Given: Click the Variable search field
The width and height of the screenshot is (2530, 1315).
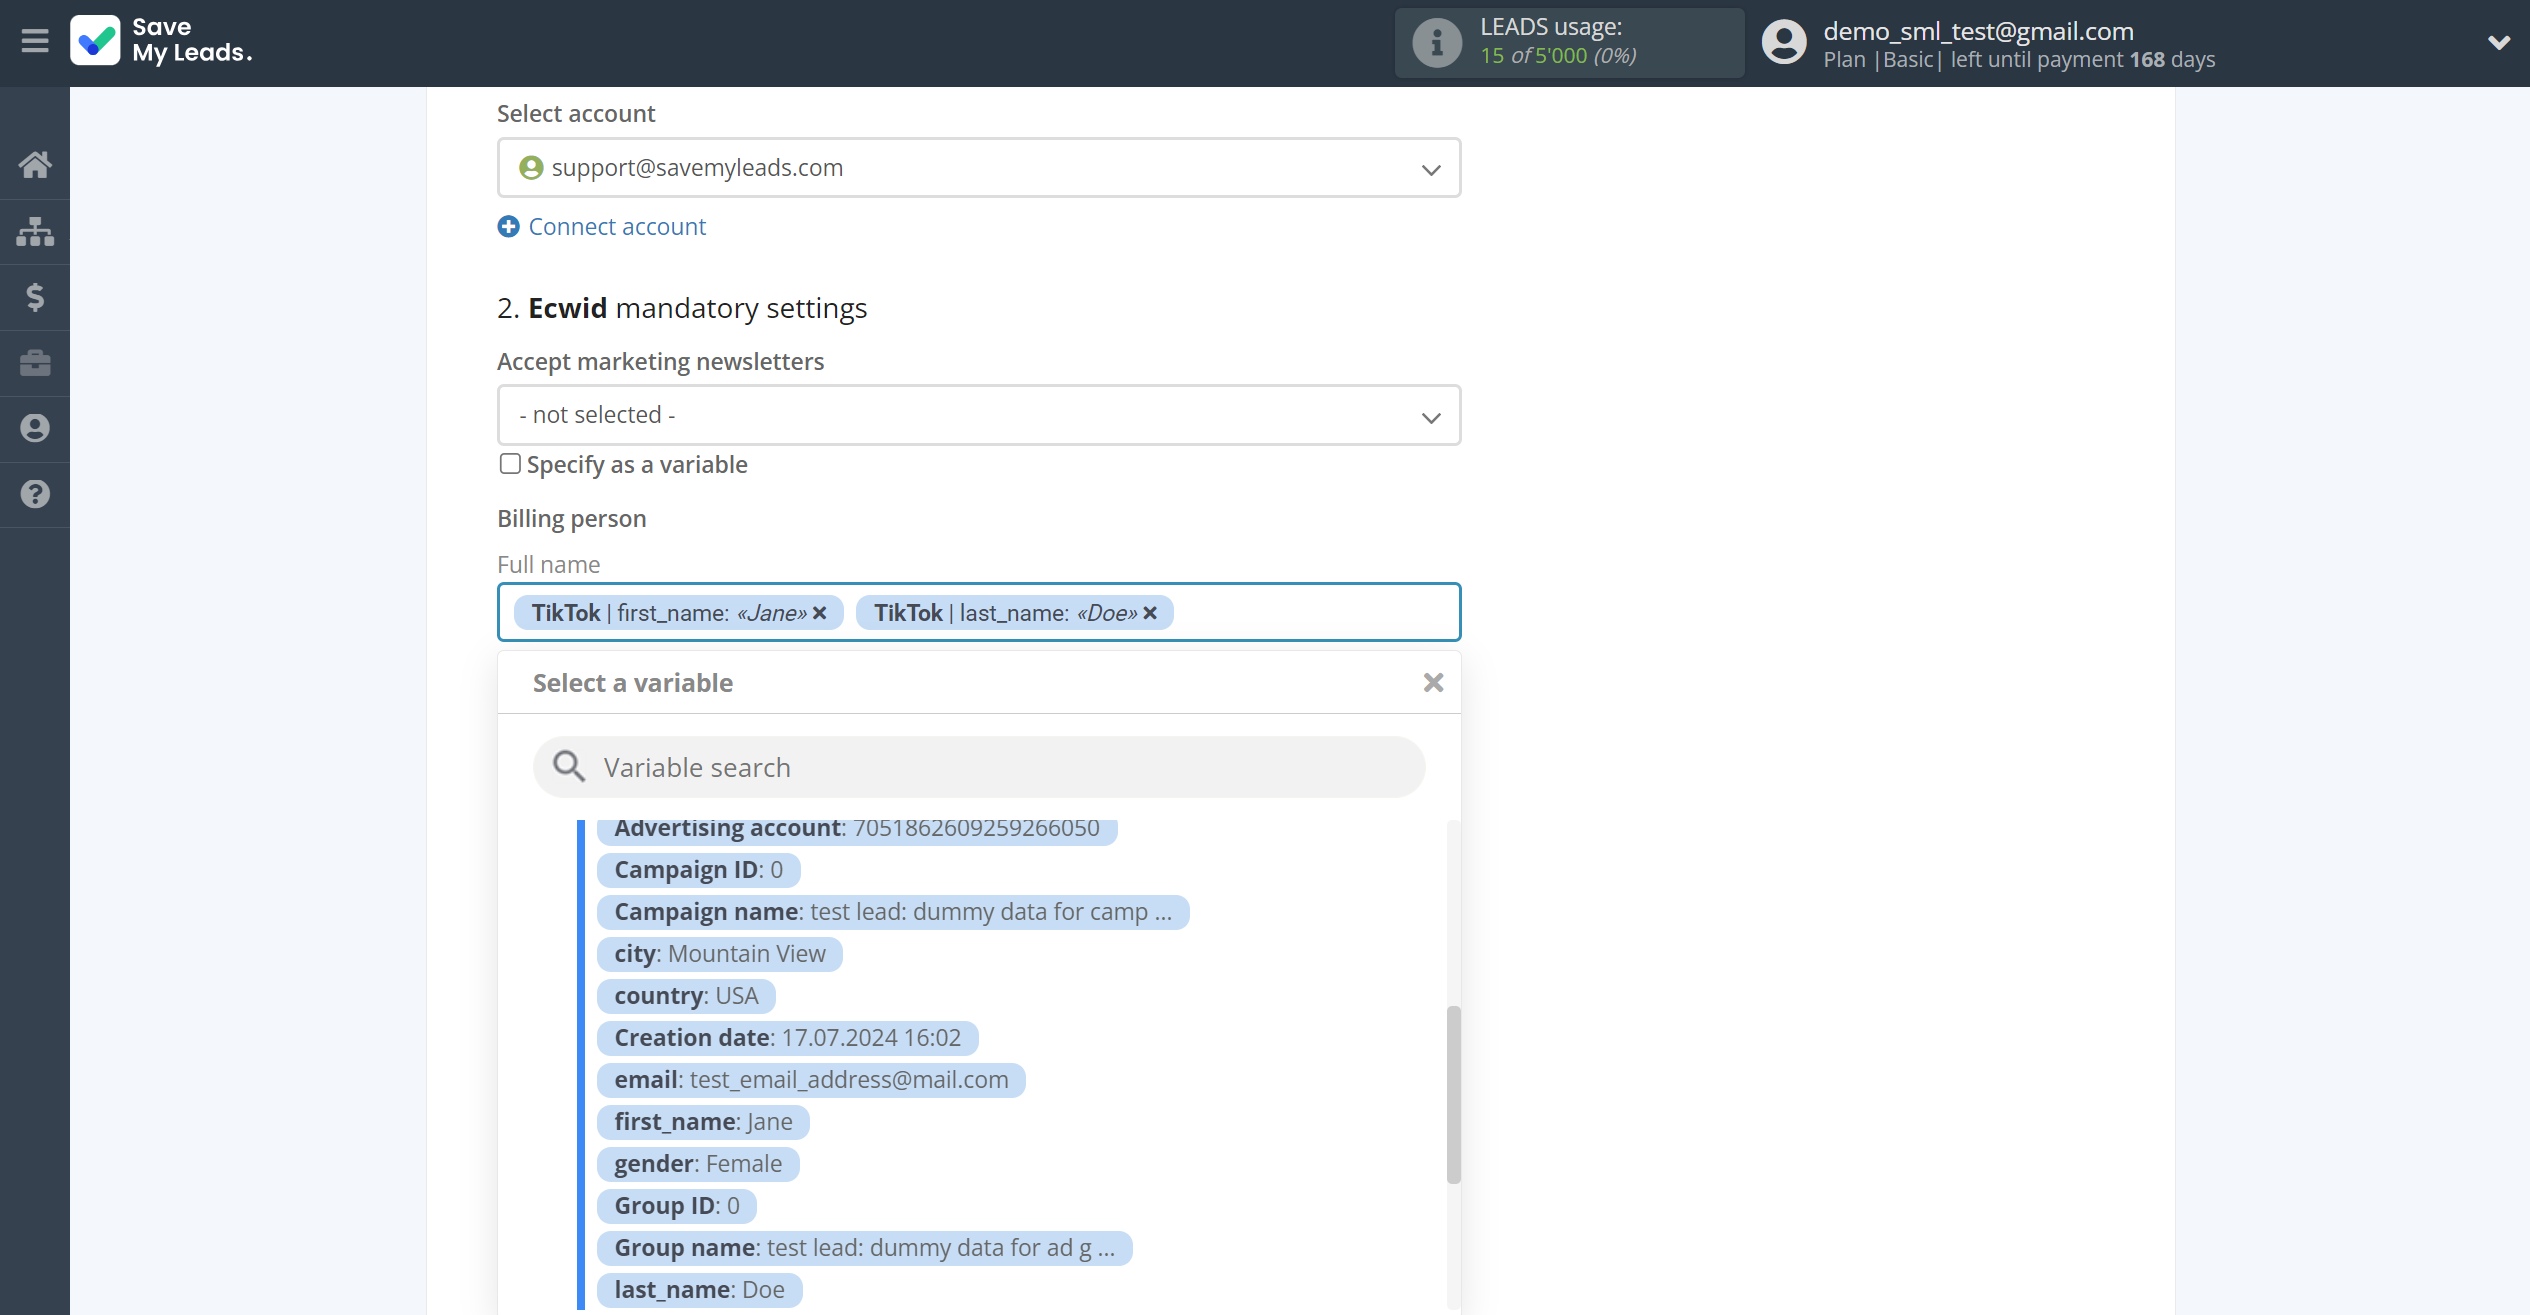Looking at the screenshot, I should coord(979,767).
